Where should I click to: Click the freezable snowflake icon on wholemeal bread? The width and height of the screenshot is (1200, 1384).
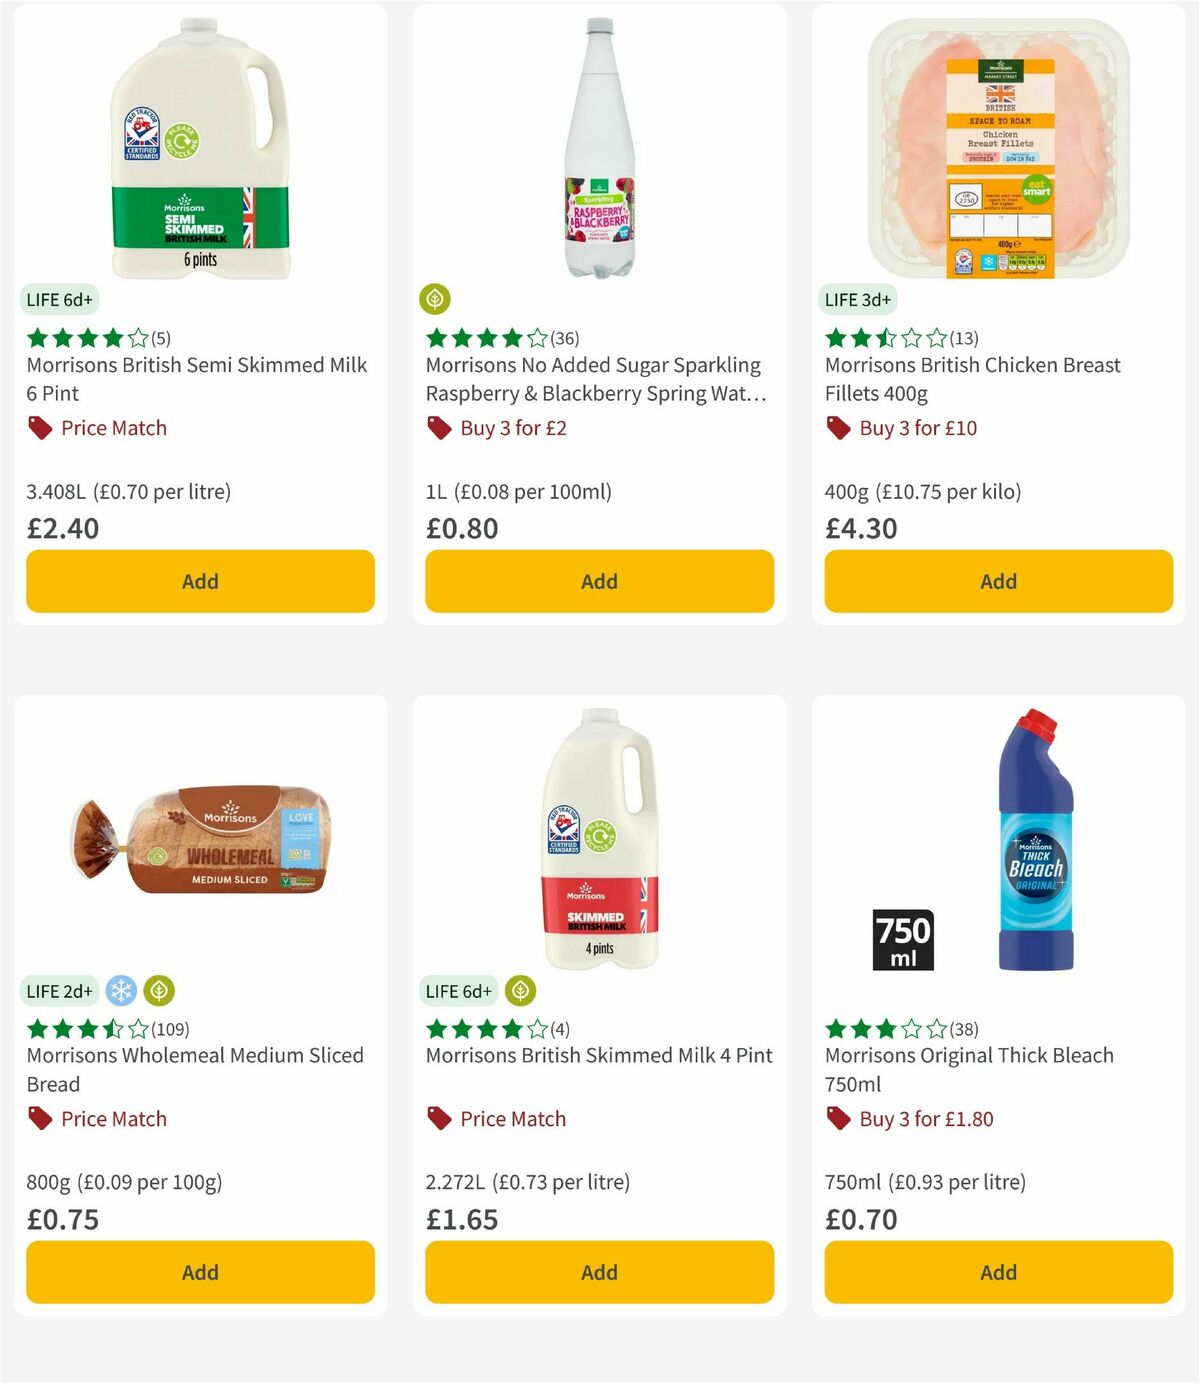pos(121,991)
